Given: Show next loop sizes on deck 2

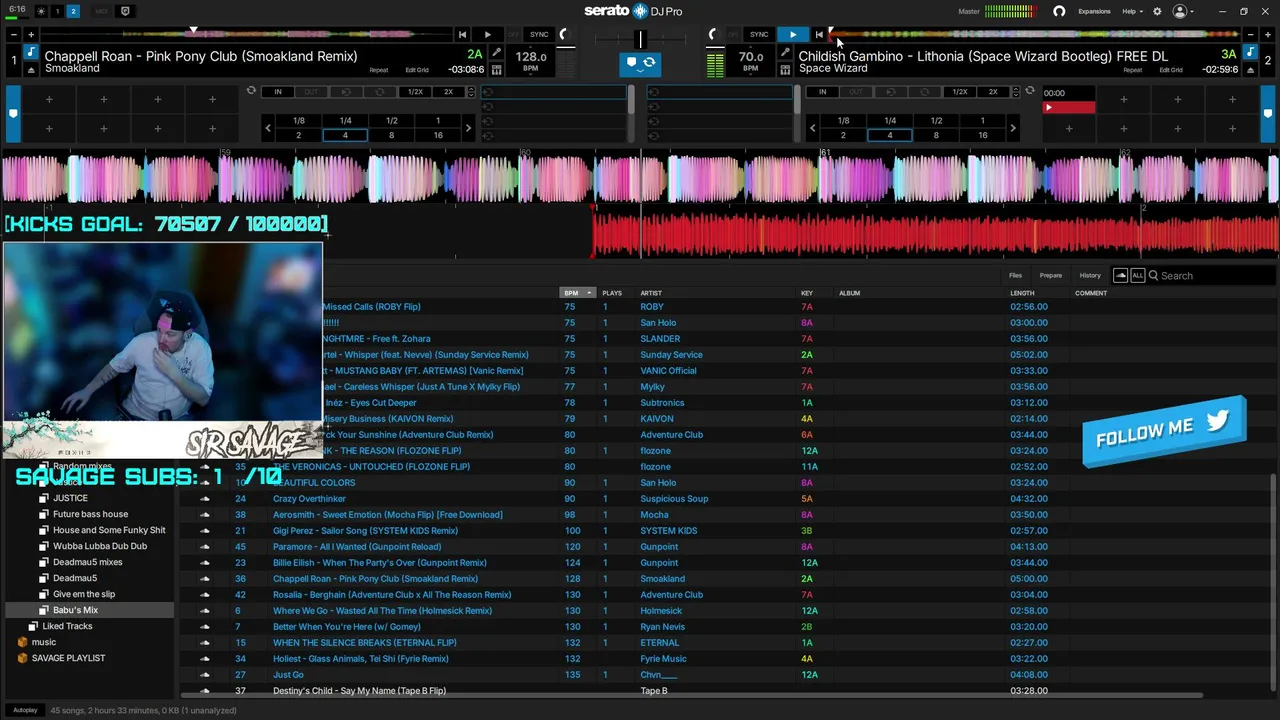Looking at the screenshot, I should point(1012,128).
